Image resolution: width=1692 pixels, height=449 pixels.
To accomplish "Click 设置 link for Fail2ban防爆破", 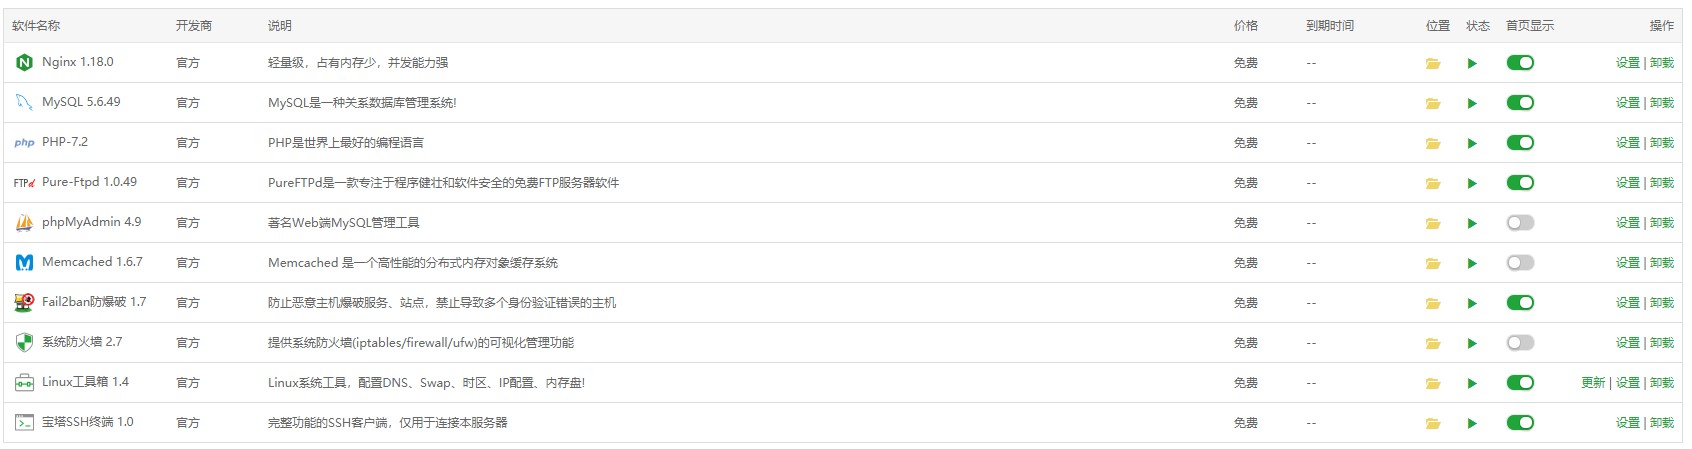I will 1627,303.
